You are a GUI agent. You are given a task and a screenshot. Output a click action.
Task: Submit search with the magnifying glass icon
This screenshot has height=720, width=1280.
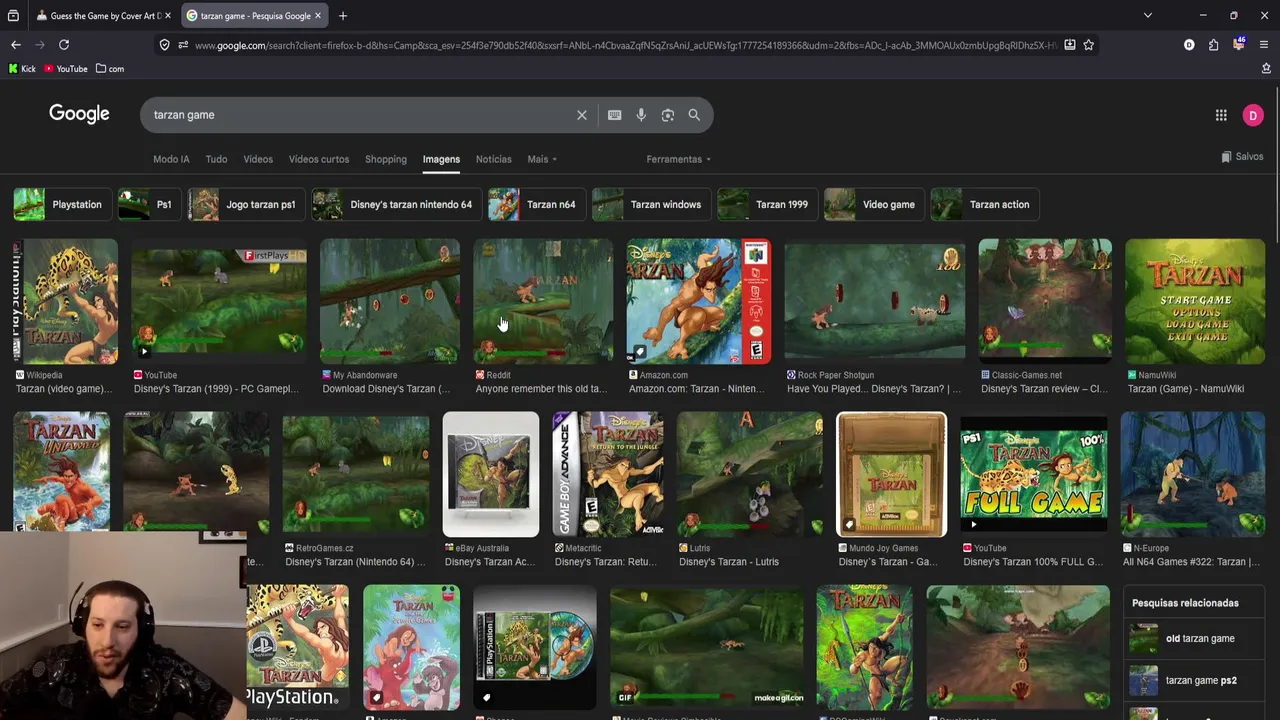click(694, 115)
